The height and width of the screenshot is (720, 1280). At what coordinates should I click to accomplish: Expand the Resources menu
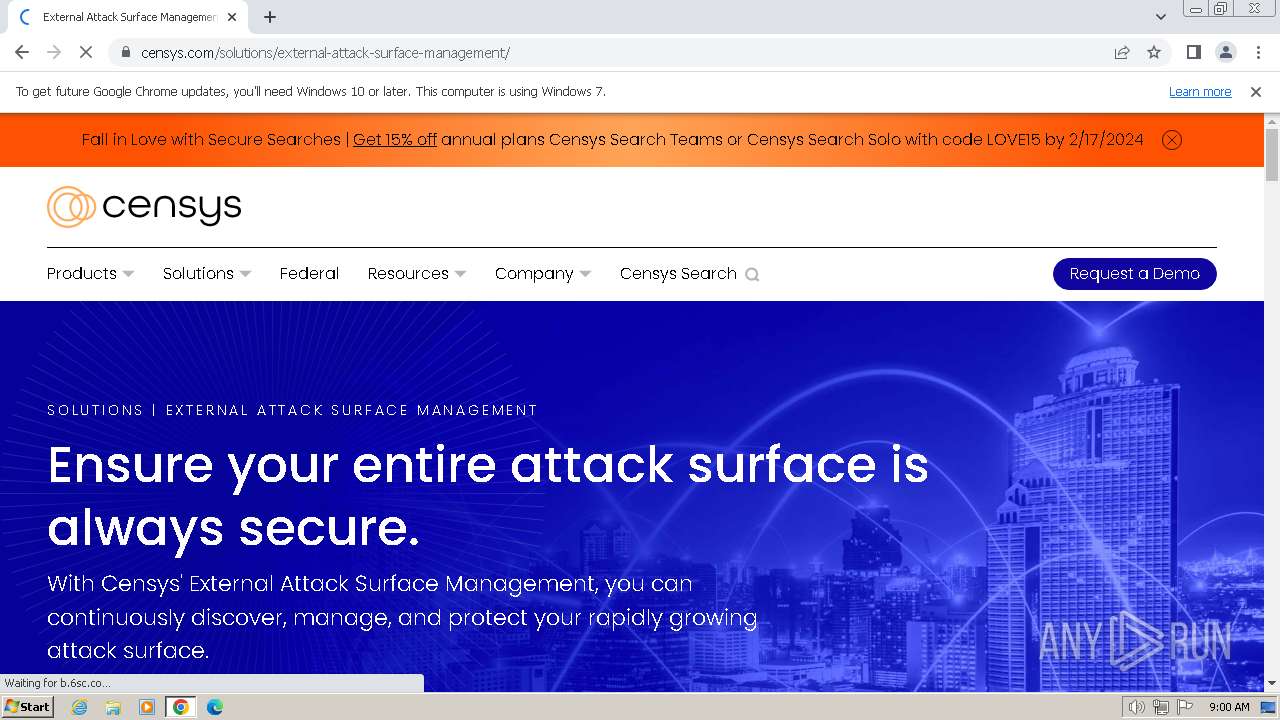(417, 274)
